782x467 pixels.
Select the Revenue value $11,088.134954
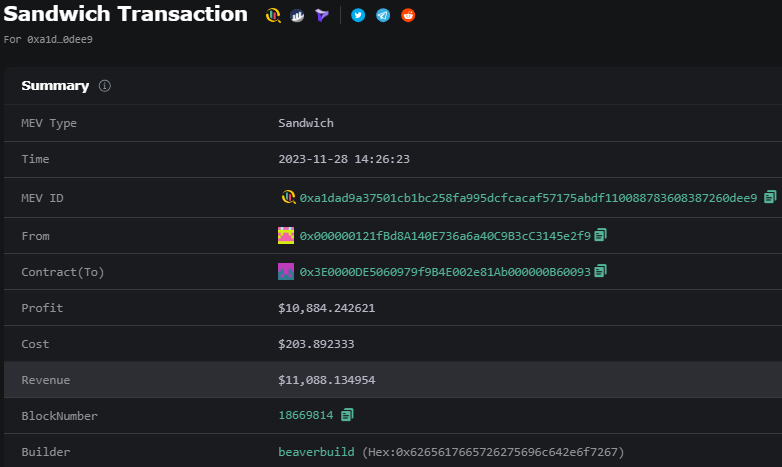pyautogui.click(x=327, y=380)
